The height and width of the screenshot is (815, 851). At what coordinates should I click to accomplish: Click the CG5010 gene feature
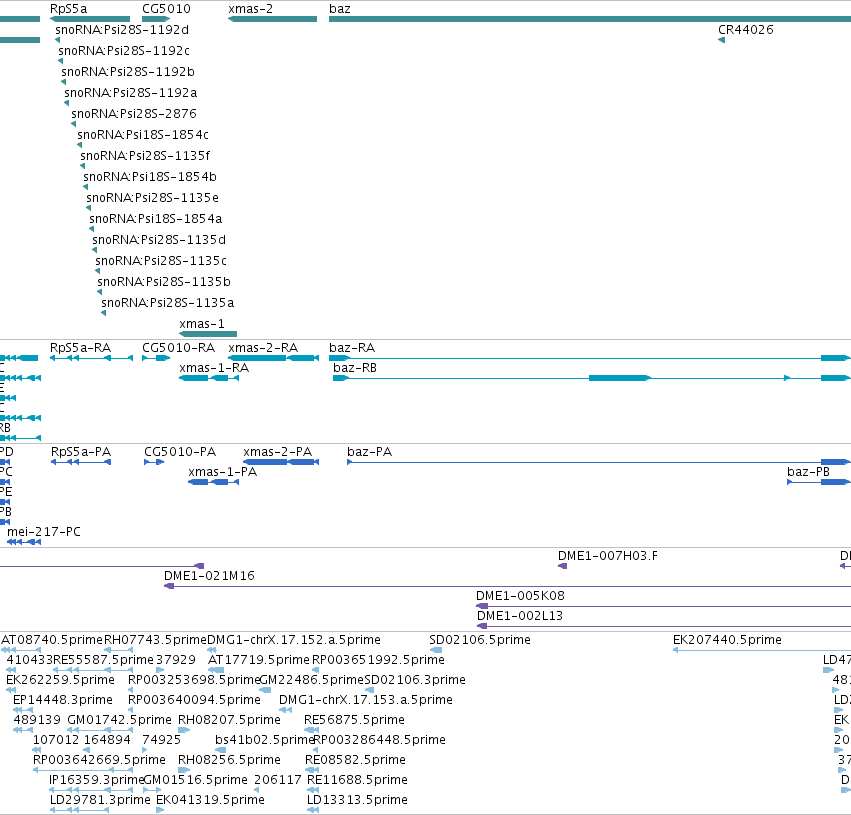point(156,19)
